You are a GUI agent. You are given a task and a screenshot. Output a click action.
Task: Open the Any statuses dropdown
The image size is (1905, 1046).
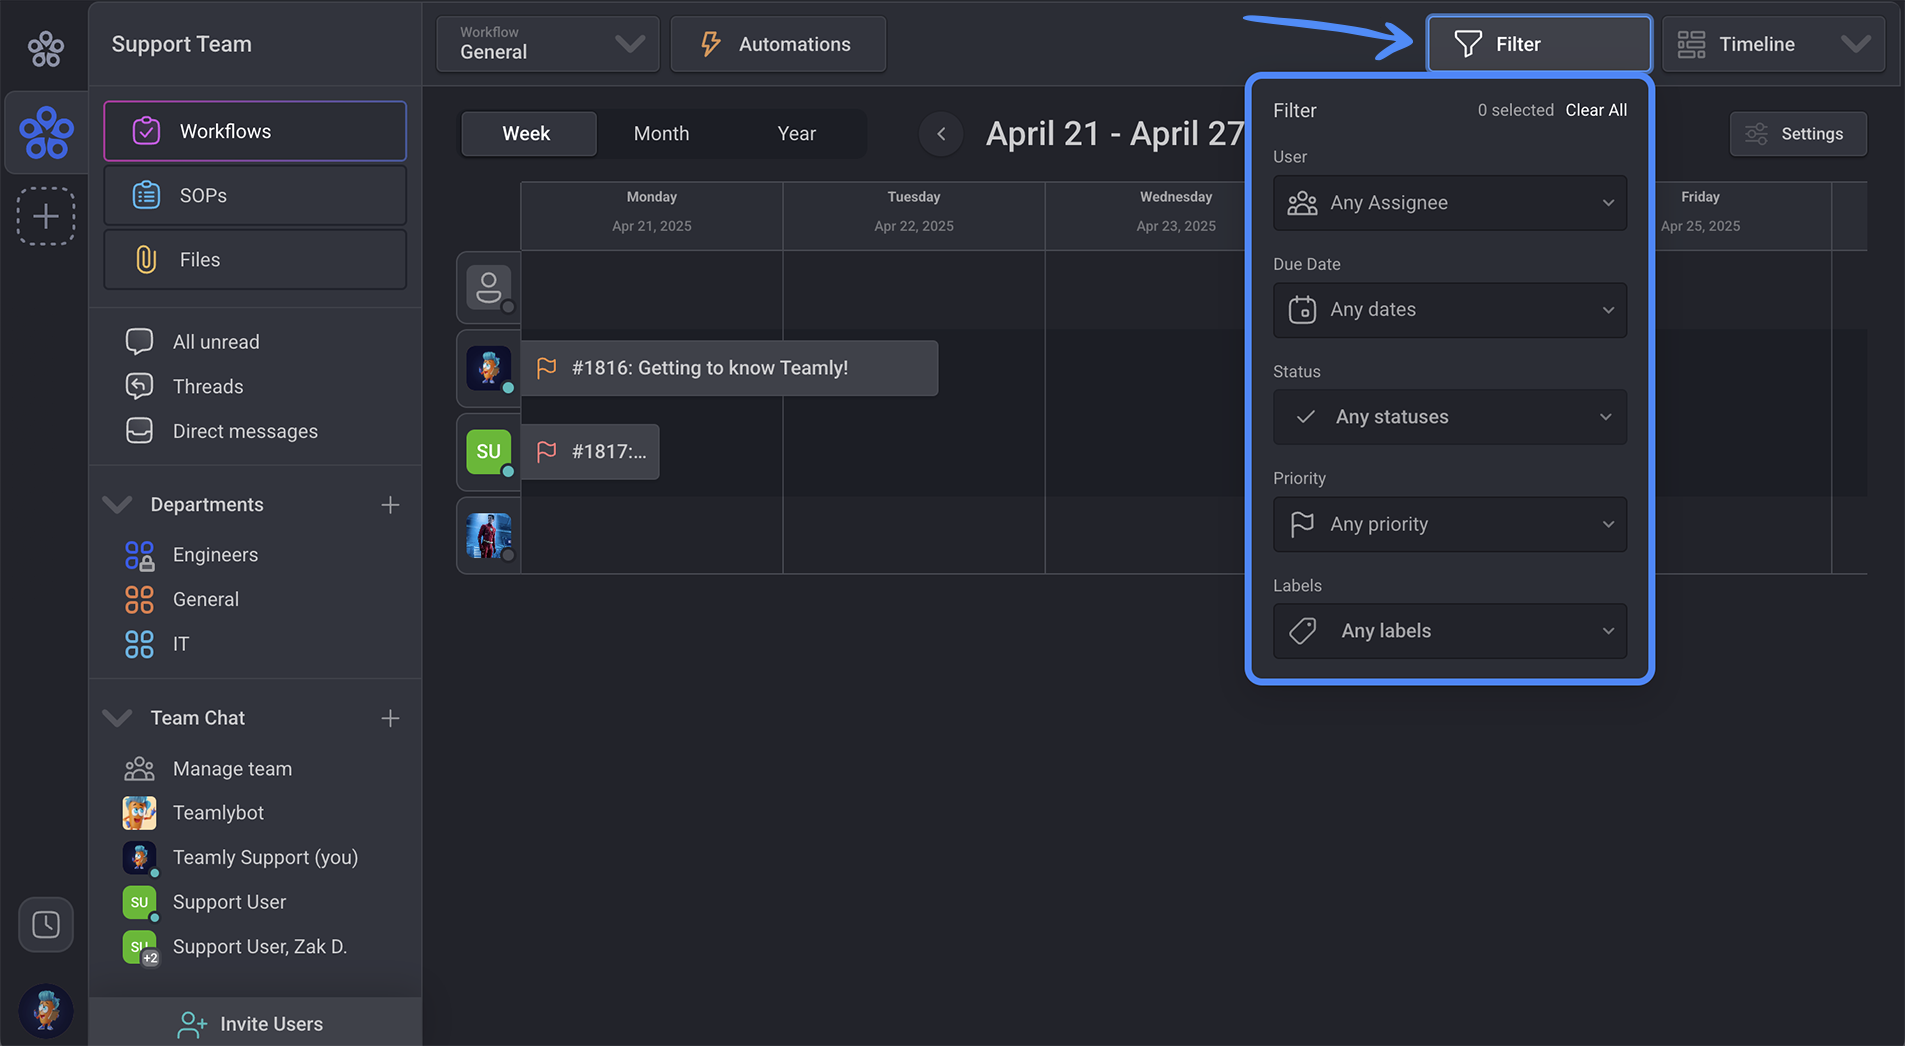[1449, 417]
